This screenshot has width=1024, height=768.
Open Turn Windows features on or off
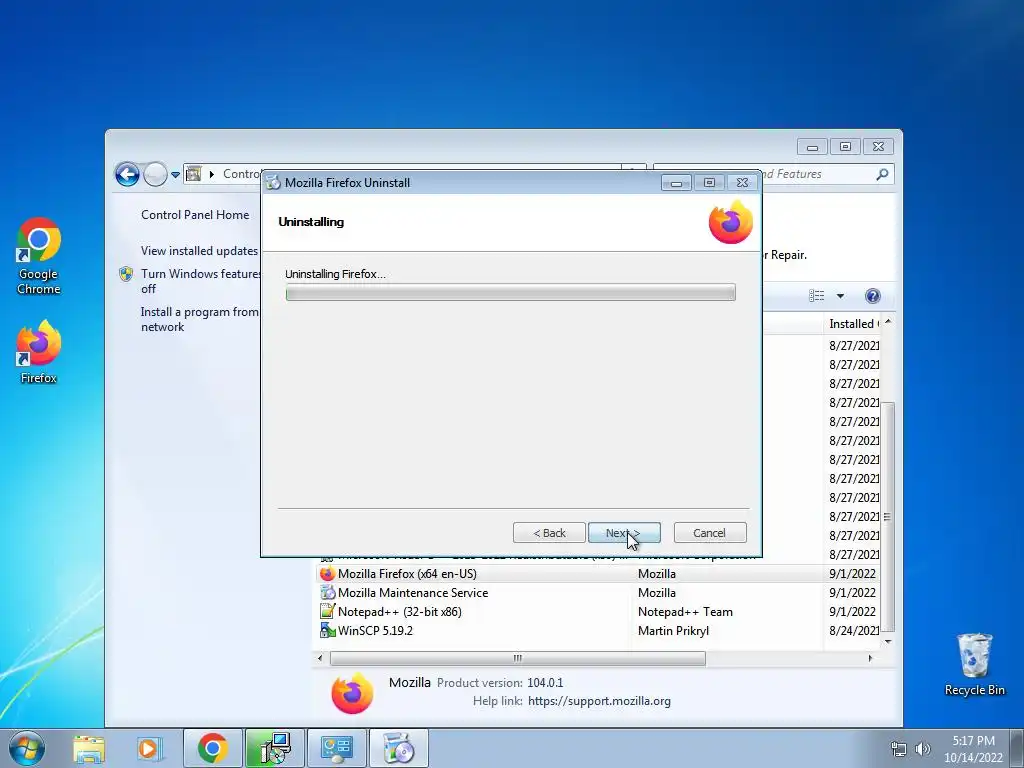tap(201, 281)
